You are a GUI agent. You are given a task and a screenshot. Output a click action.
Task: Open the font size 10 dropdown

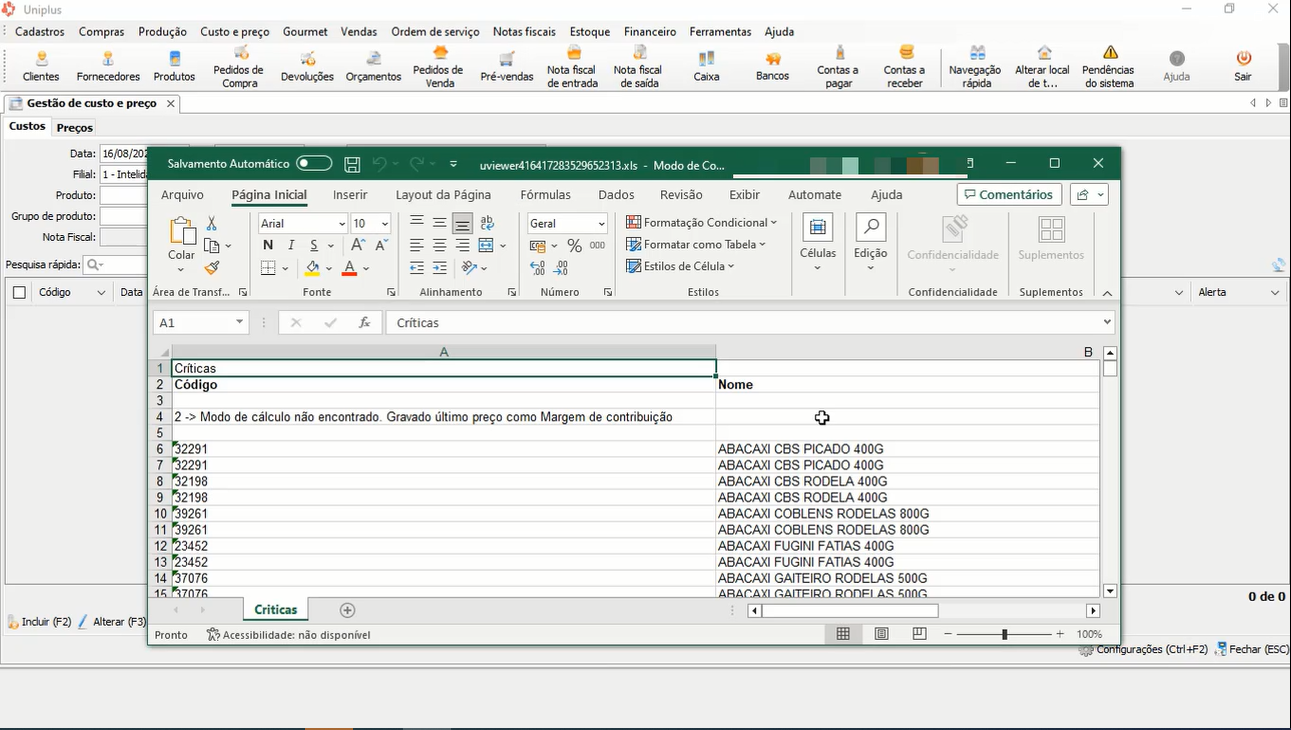coord(385,224)
